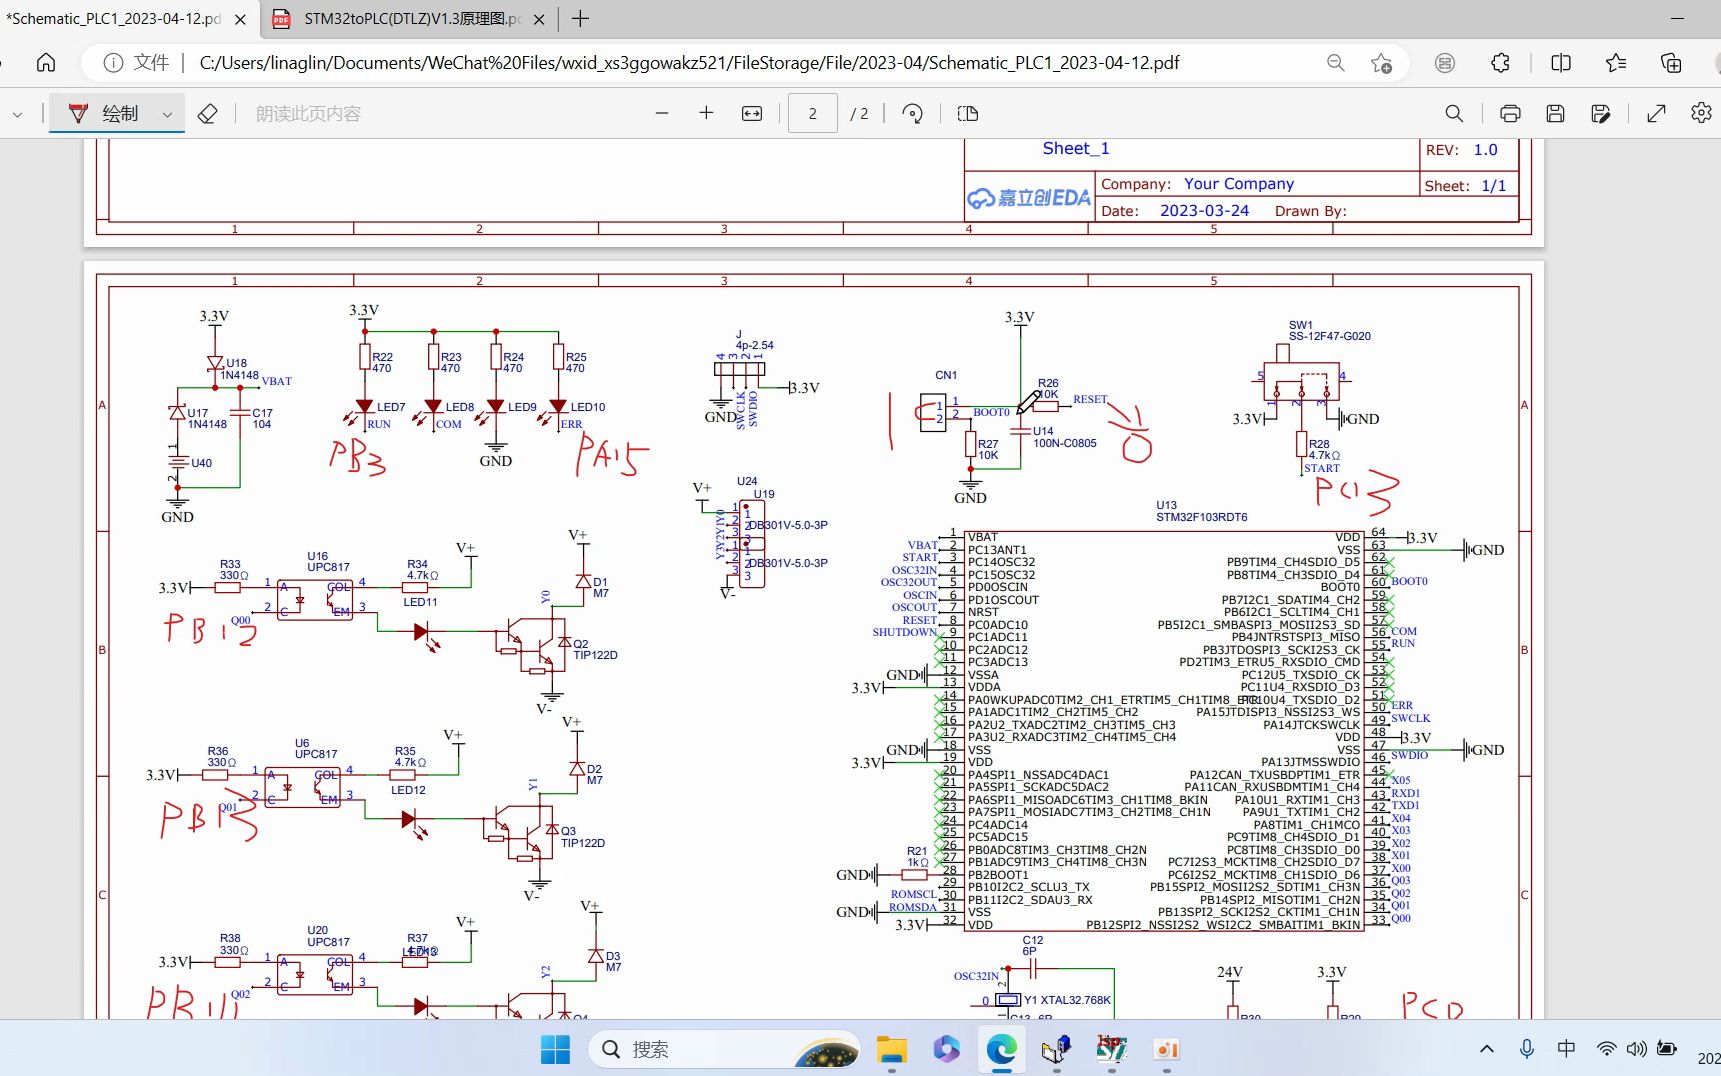Click the zoom out minus icon

click(662, 114)
